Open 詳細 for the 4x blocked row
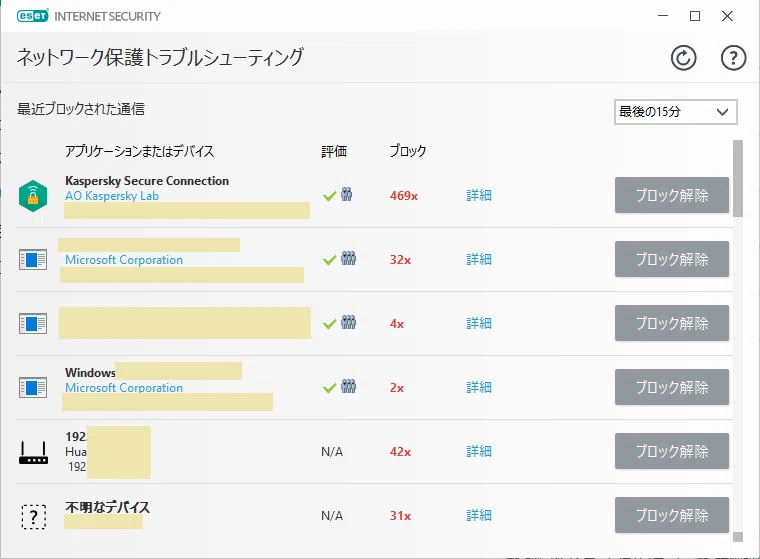760x559 pixels. [x=479, y=323]
